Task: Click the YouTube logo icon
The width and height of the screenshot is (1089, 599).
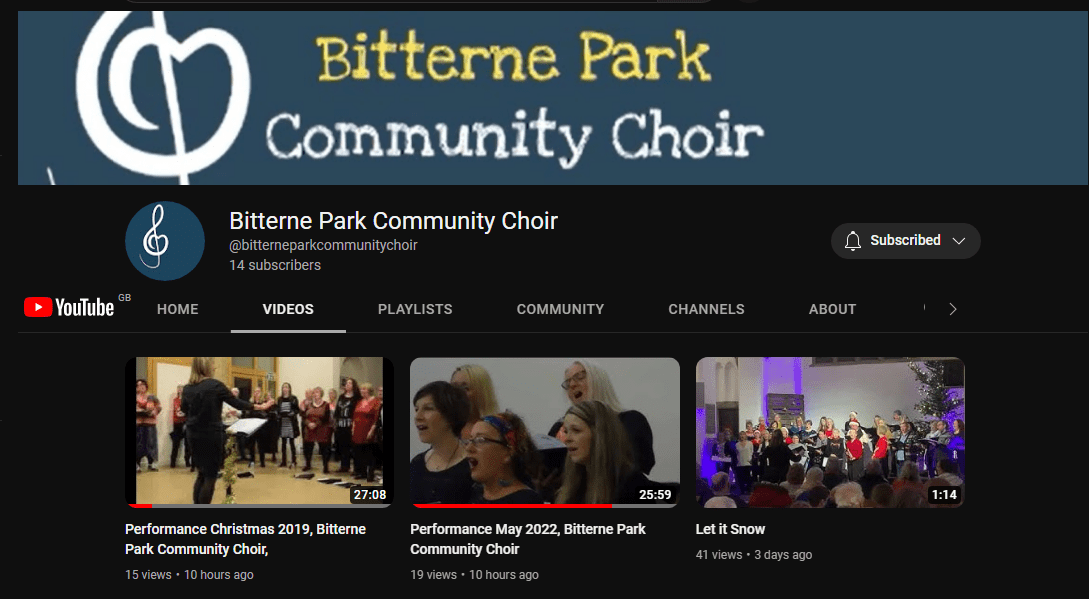Action: pyautogui.click(x=69, y=307)
